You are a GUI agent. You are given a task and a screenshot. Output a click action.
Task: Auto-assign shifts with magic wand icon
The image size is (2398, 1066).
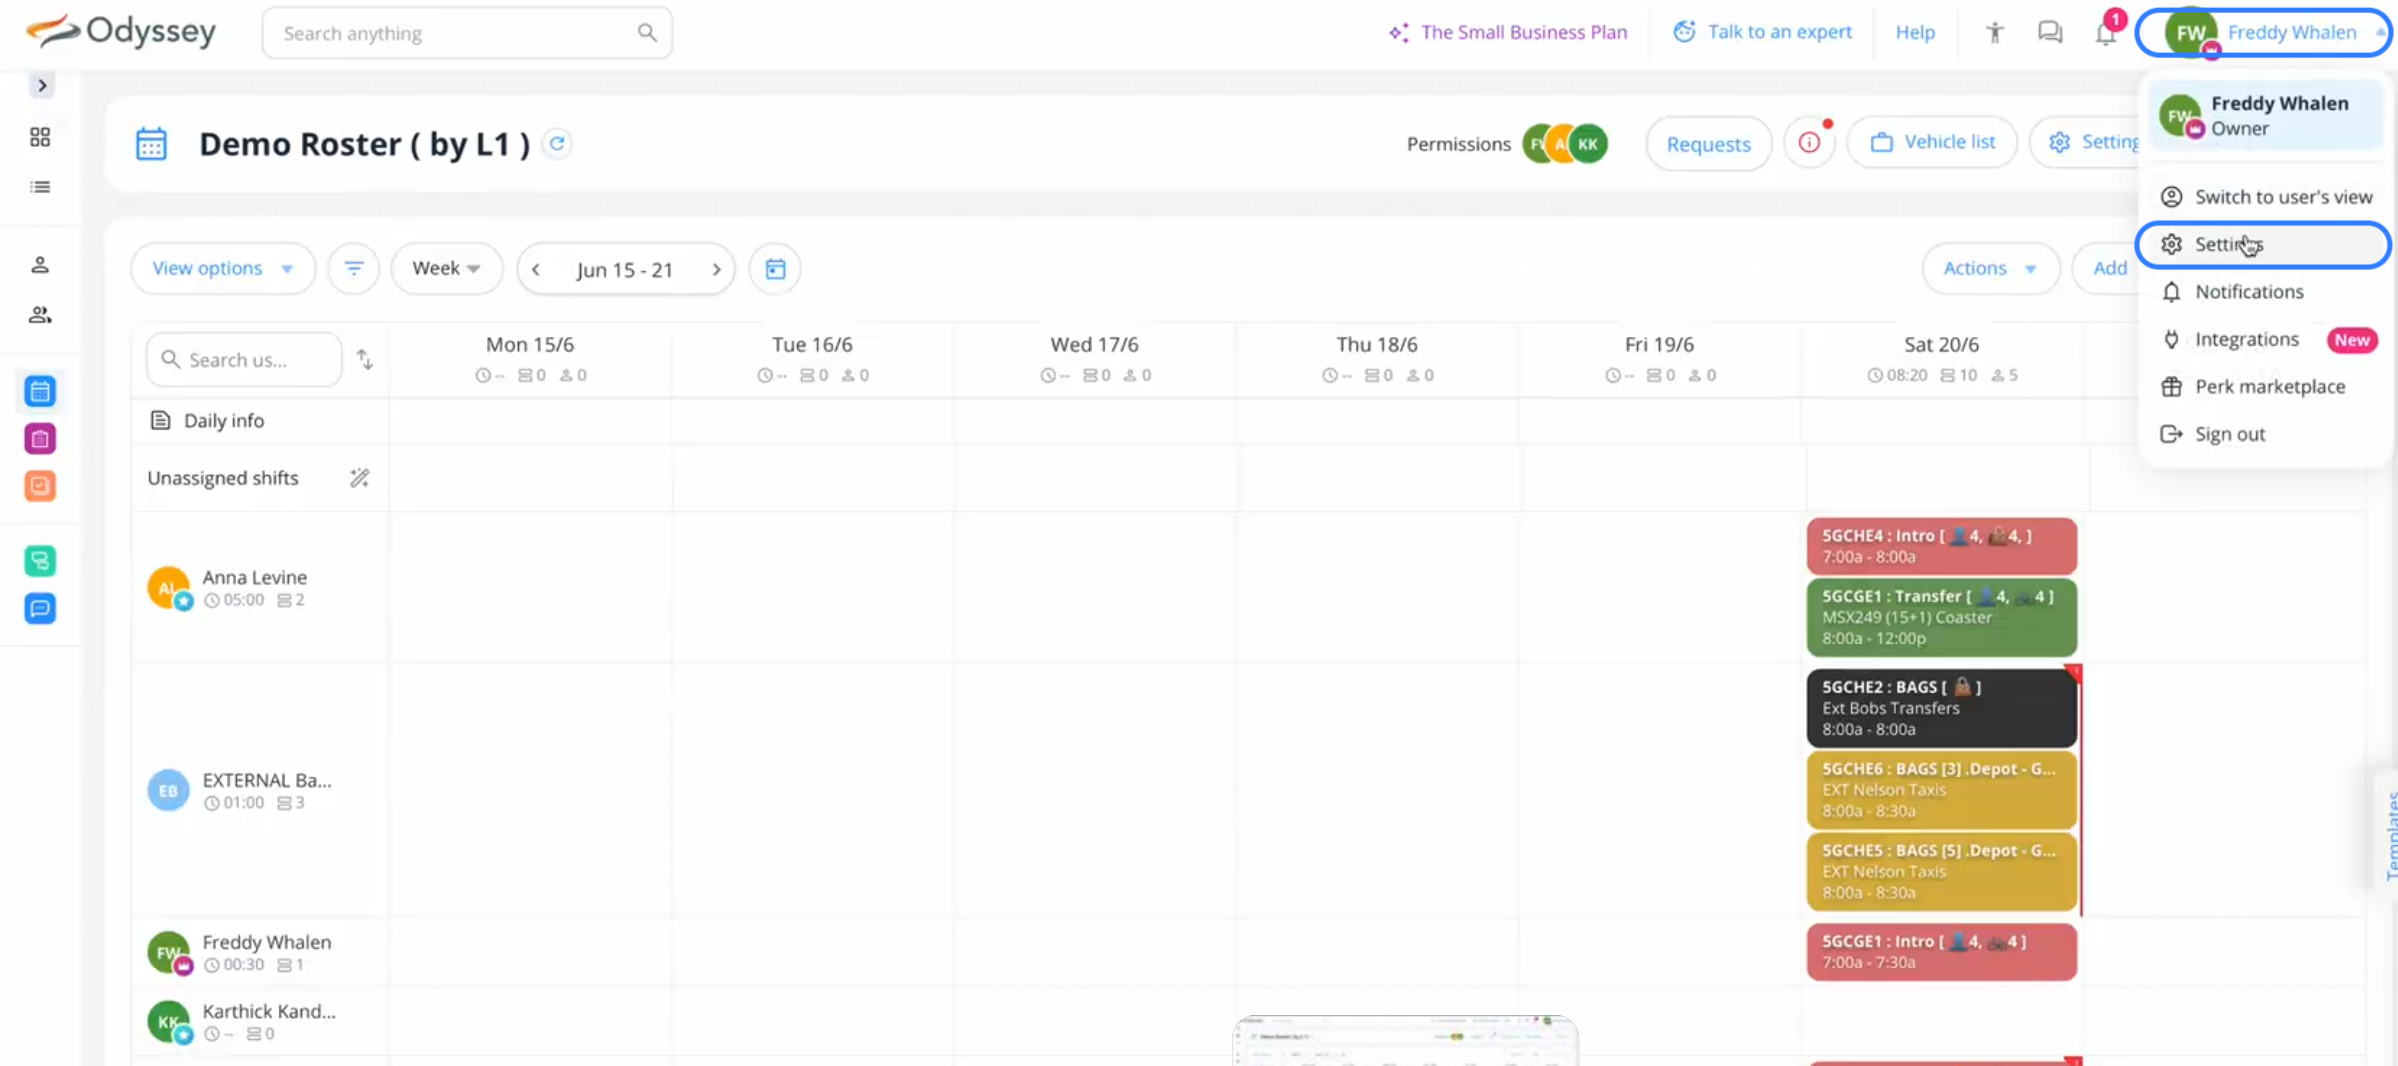(x=359, y=479)
